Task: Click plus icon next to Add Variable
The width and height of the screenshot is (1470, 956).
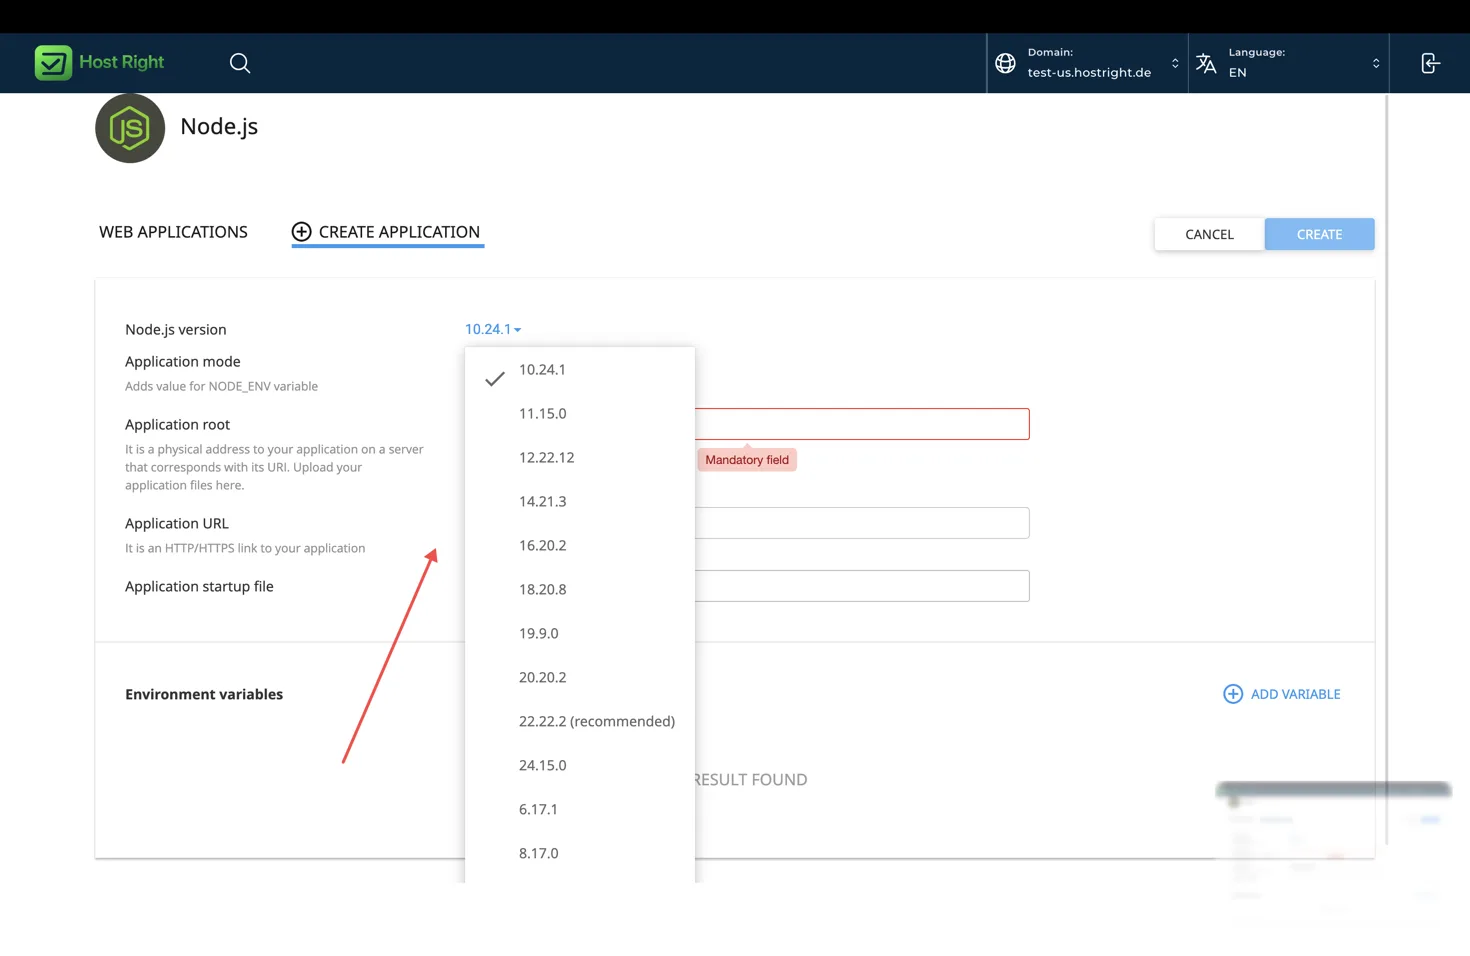Action: 1233,694
